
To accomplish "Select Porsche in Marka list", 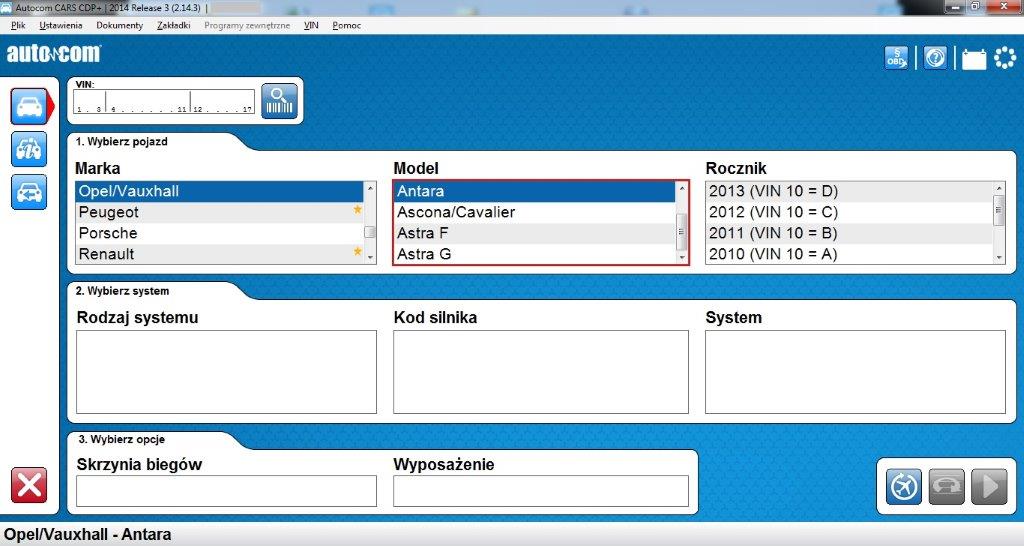I will pyautogui.click(x=219, y=233).
